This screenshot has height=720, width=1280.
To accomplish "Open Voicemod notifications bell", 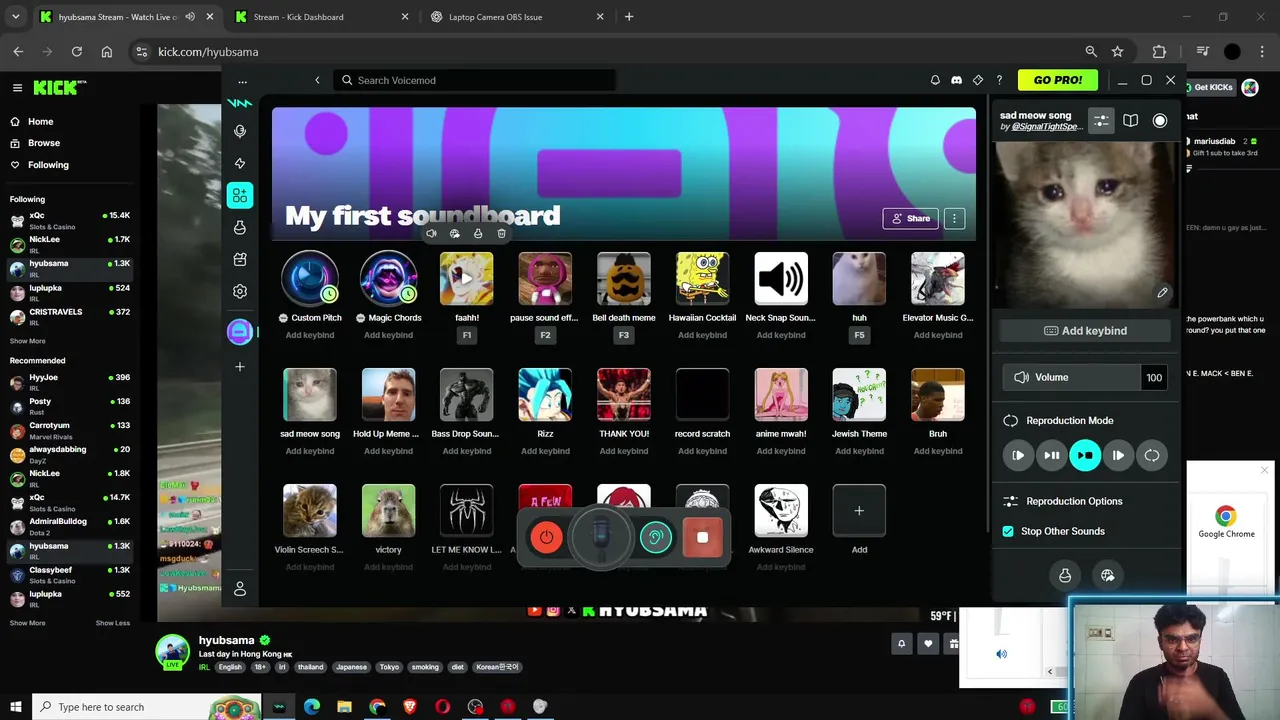I will [x=935, y=80].
